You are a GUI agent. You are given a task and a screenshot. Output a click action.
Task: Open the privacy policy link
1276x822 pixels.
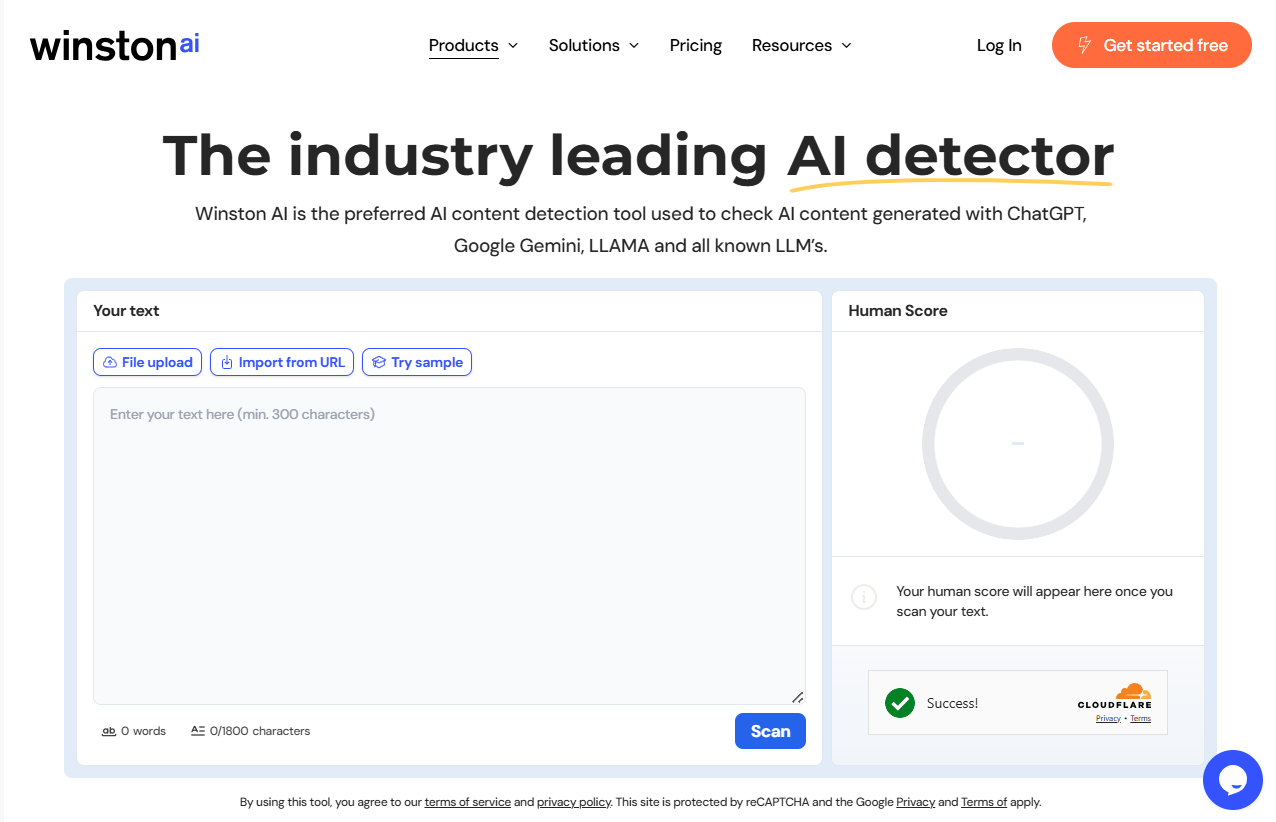574,802
